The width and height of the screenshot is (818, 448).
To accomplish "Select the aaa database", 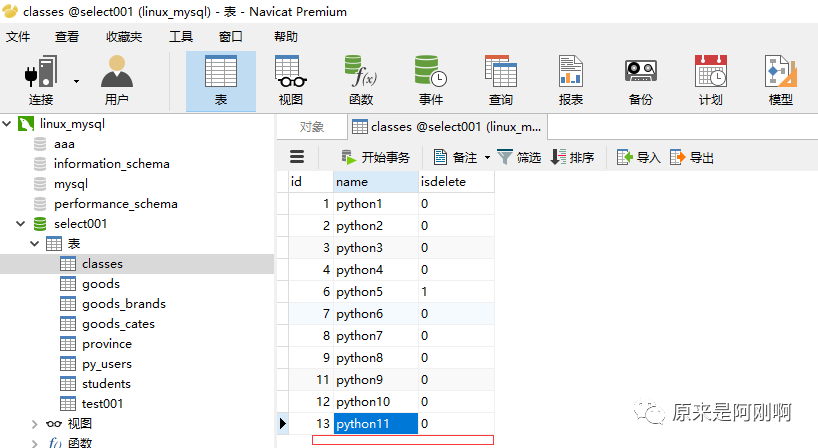I will coord(64,143).
